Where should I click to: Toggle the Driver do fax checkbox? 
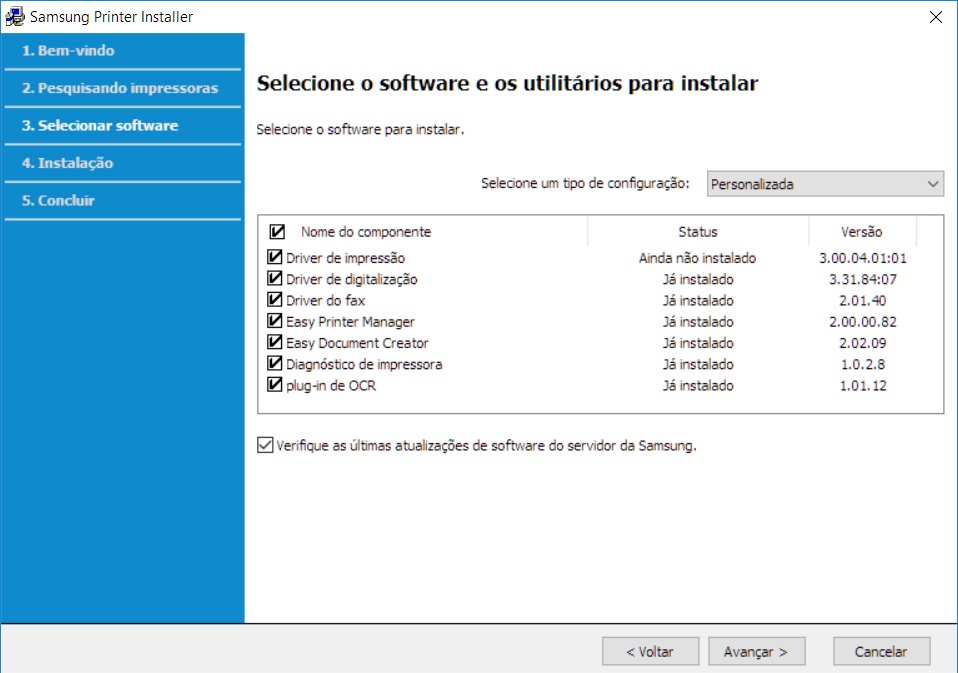275,300
